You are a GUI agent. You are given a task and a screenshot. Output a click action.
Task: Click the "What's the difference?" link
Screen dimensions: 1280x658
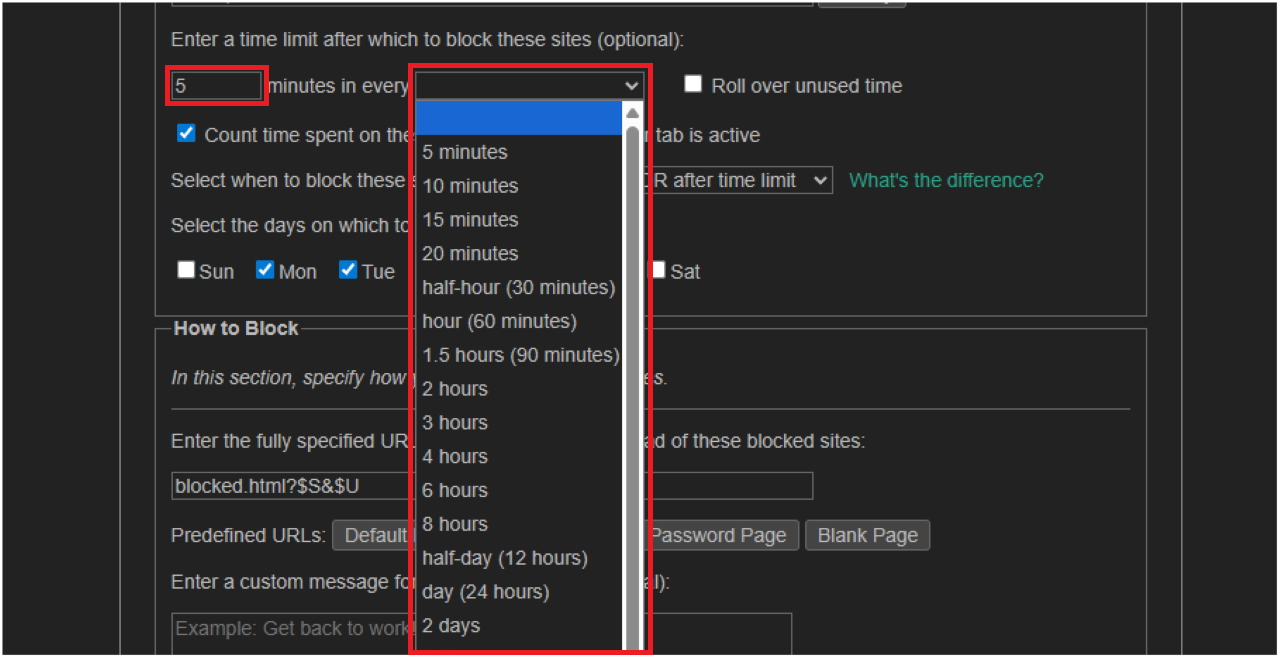click(x=945, y=180)
